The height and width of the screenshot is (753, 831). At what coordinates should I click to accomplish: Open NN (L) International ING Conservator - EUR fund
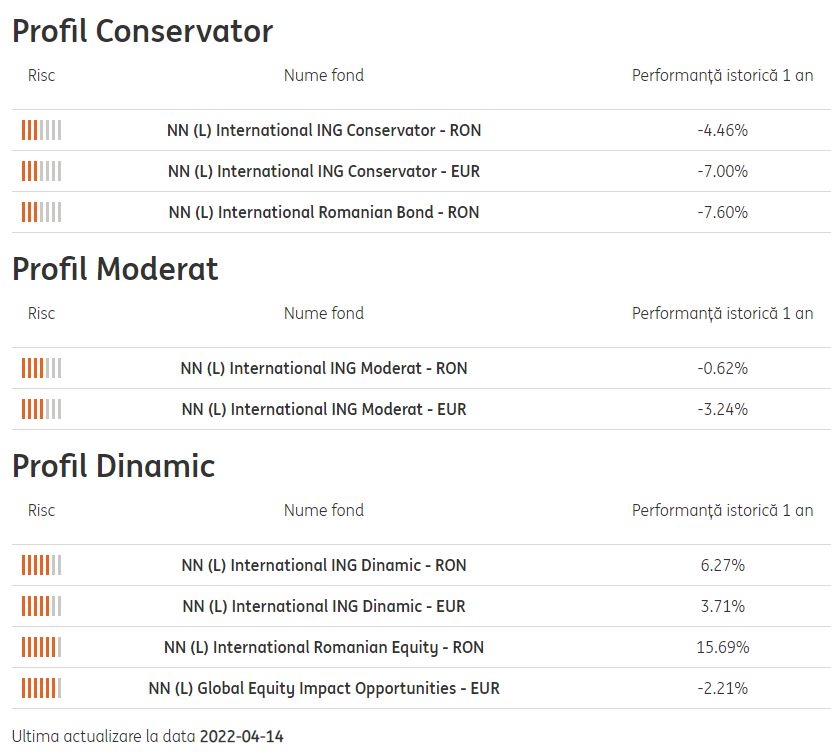(x=324, y=171)
